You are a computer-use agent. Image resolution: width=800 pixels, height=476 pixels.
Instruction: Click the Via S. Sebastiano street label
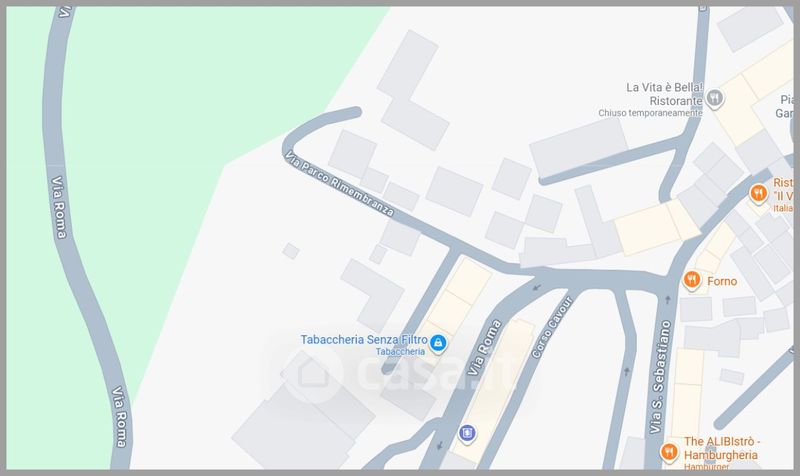(x=659, y=377)
